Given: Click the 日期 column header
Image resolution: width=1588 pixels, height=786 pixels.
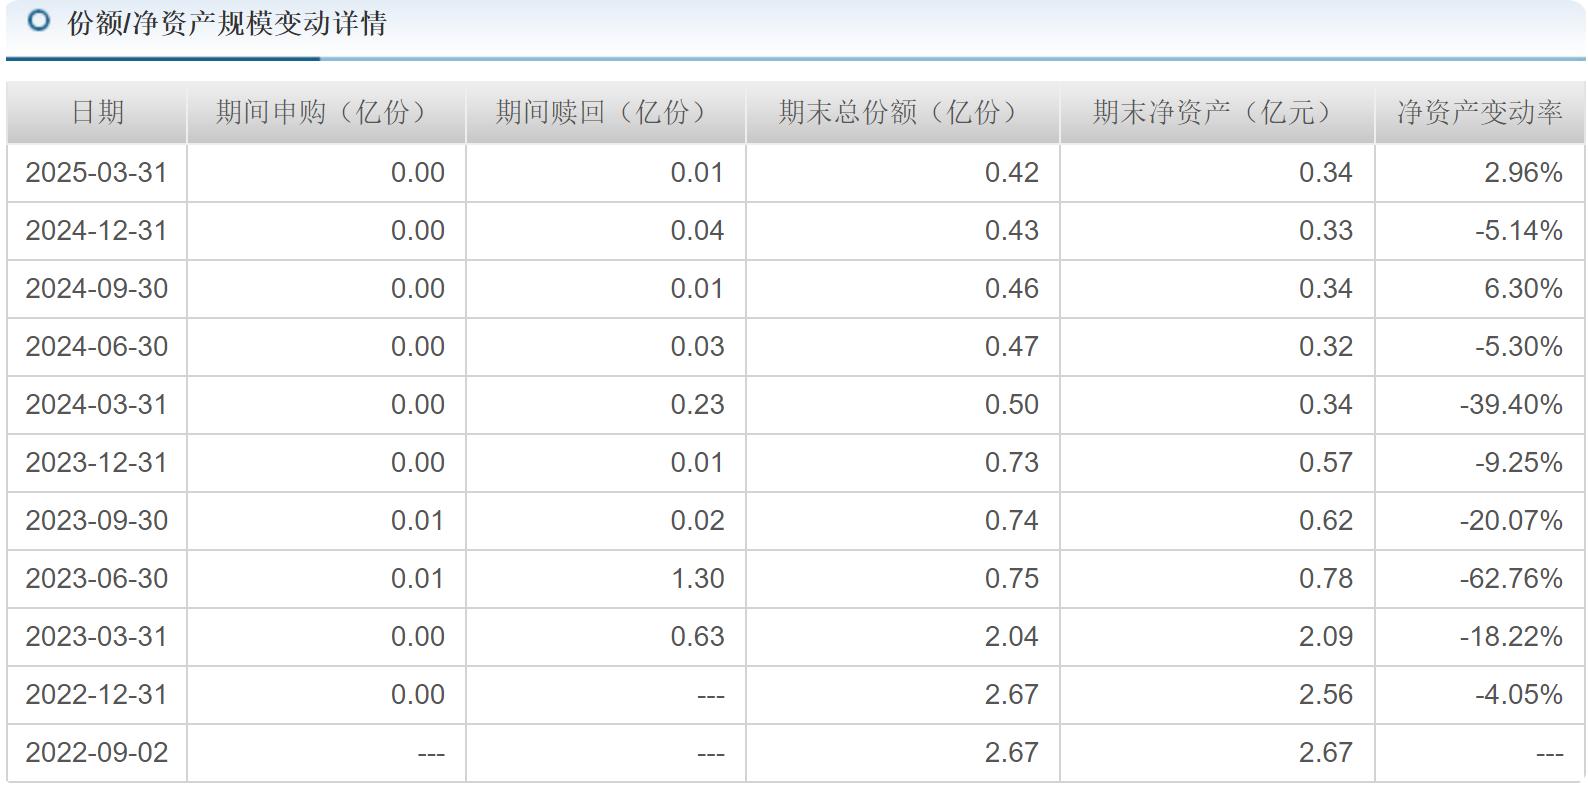Looking at the screenshot, I should (97, 112).
